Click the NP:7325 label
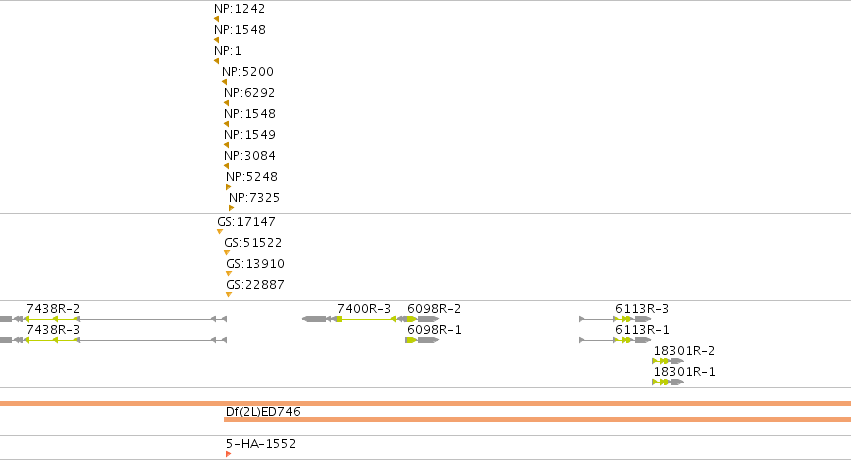Image resolution: width=851 pixels, height=460 pixels. tap(255, 197)
